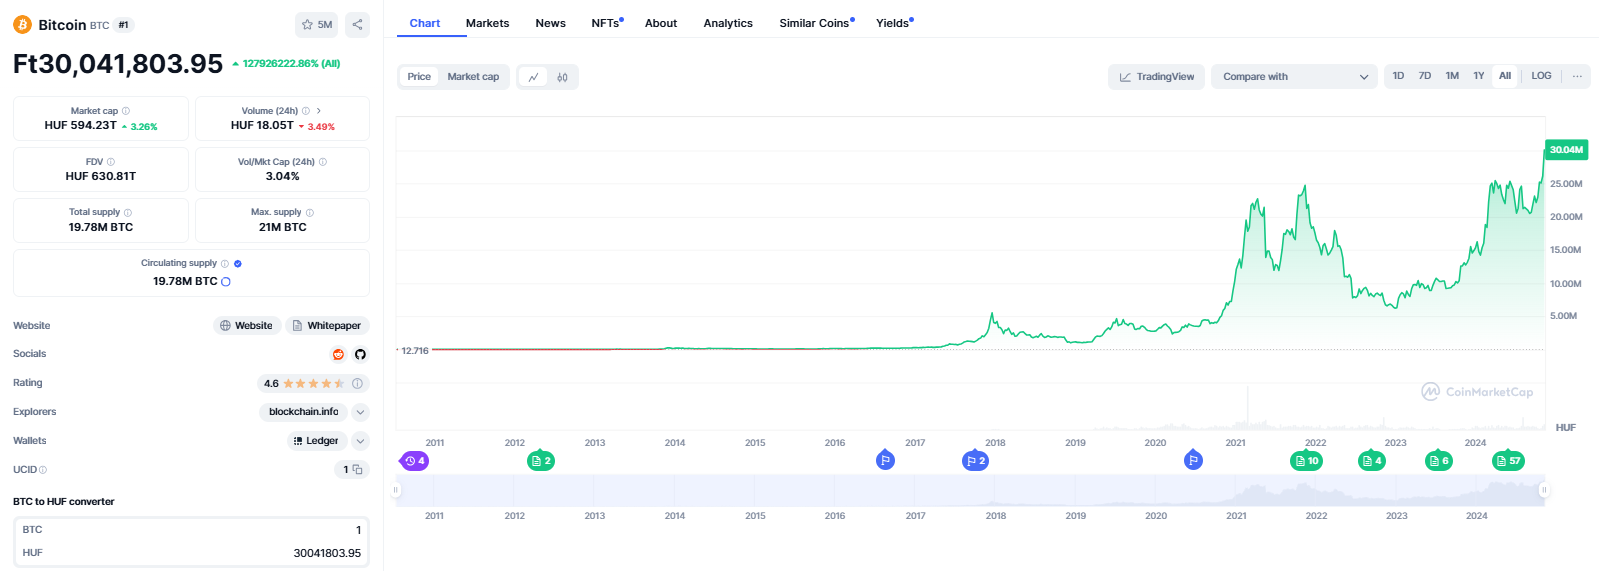
Task: Open the blockchain.info explorer
Action: coord(303,412)
